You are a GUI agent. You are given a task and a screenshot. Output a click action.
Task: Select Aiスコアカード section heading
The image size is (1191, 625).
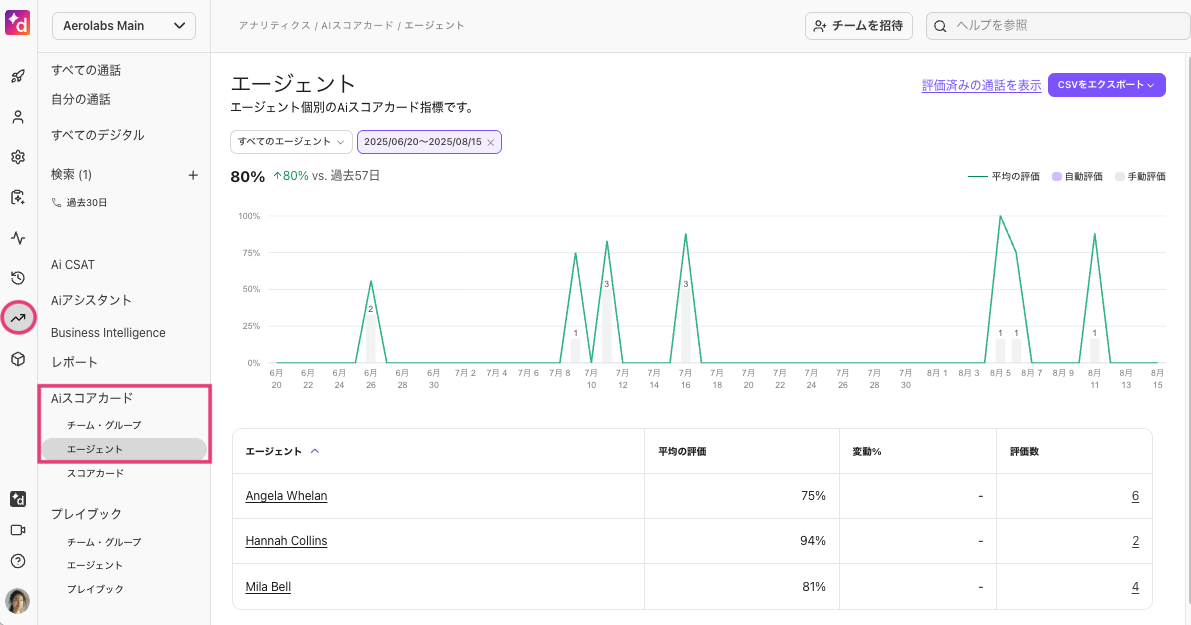[x=92, y=398]
